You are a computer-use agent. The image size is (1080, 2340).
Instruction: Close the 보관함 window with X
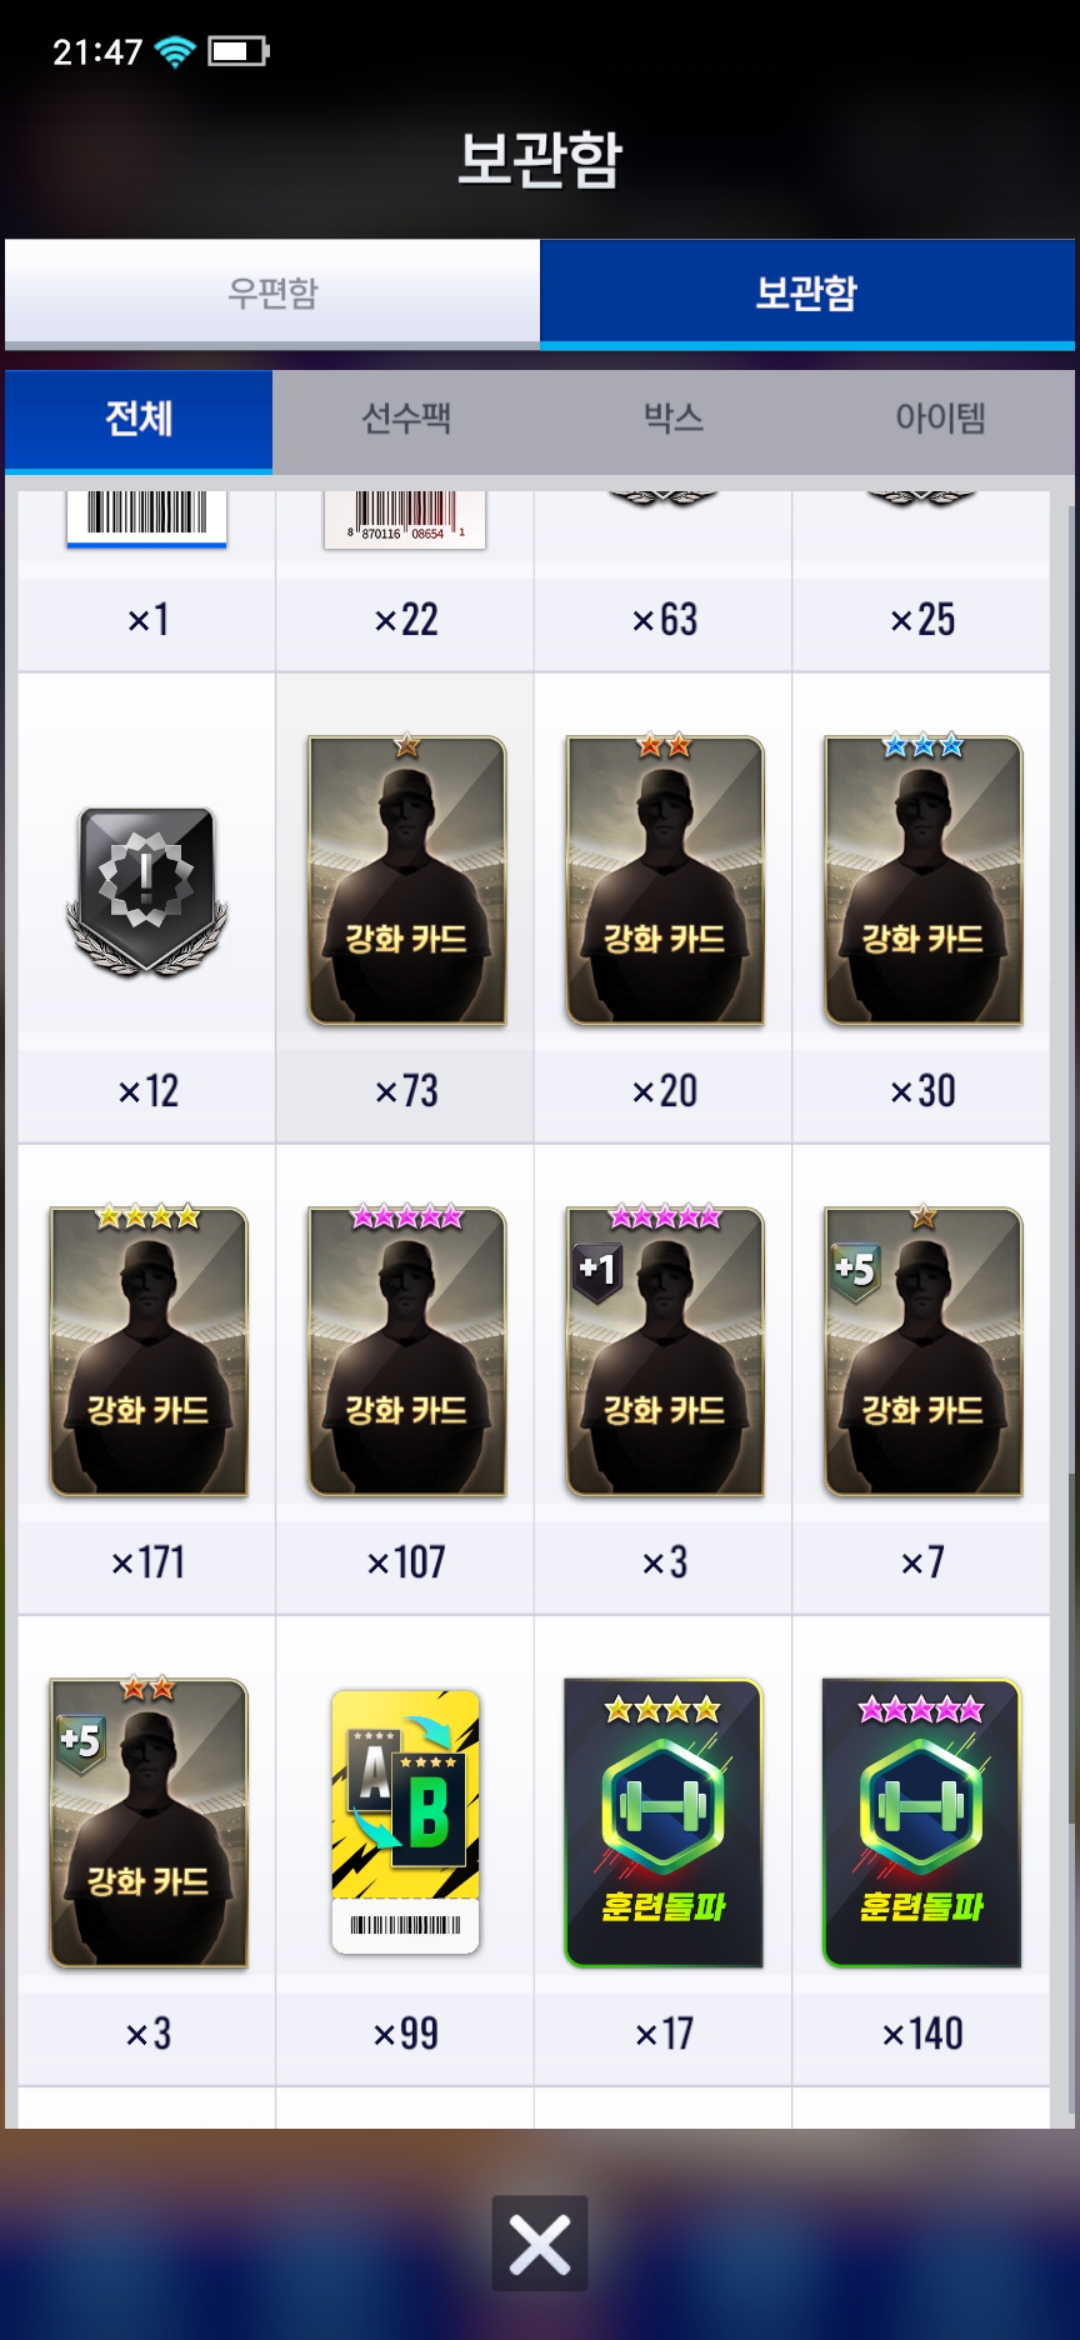click(x=540, y=2243)
